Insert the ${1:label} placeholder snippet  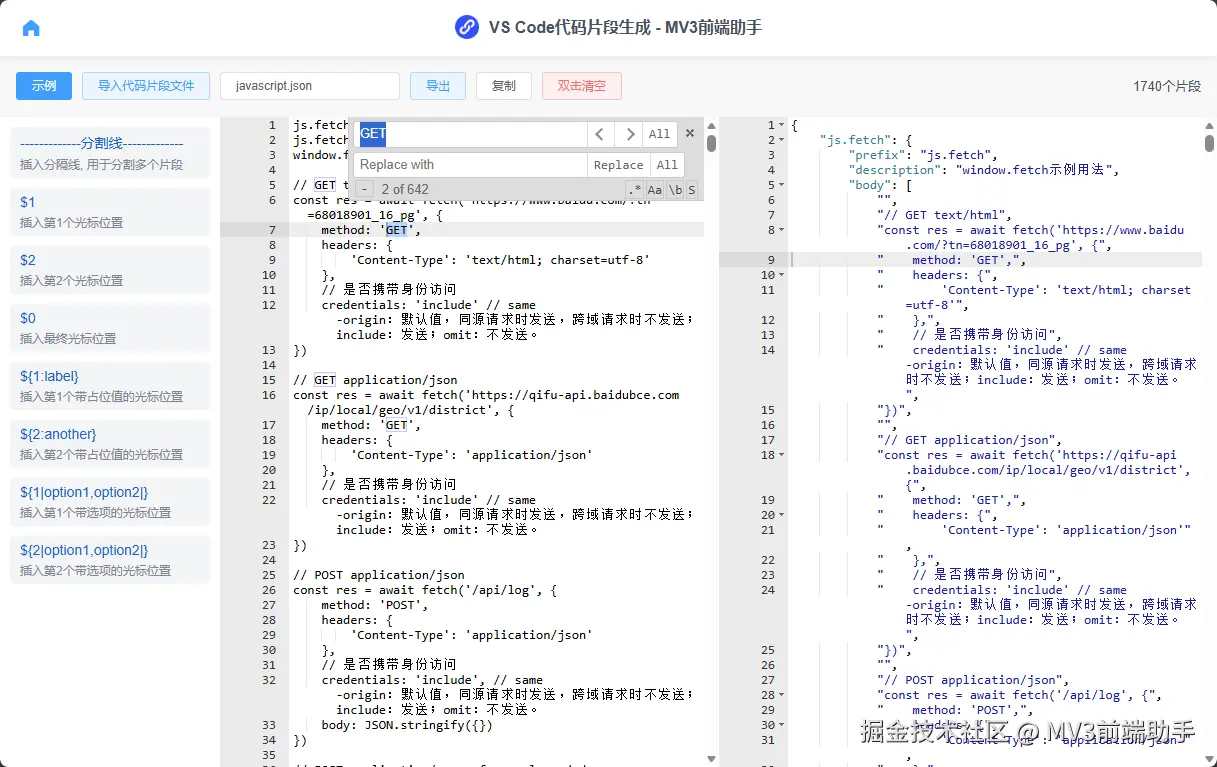[109, 385]
